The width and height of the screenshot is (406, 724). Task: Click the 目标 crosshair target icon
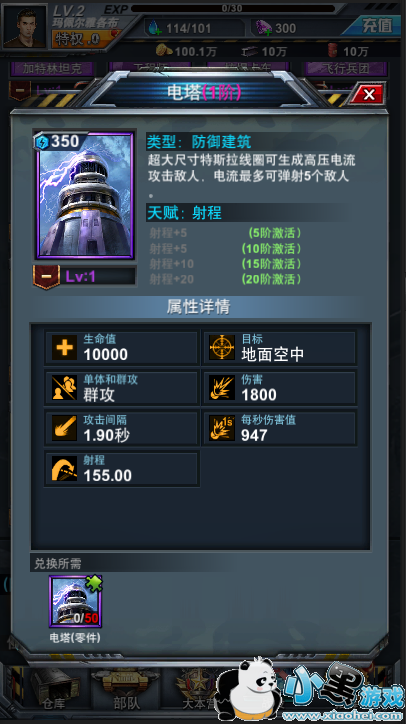pos(222,347)
